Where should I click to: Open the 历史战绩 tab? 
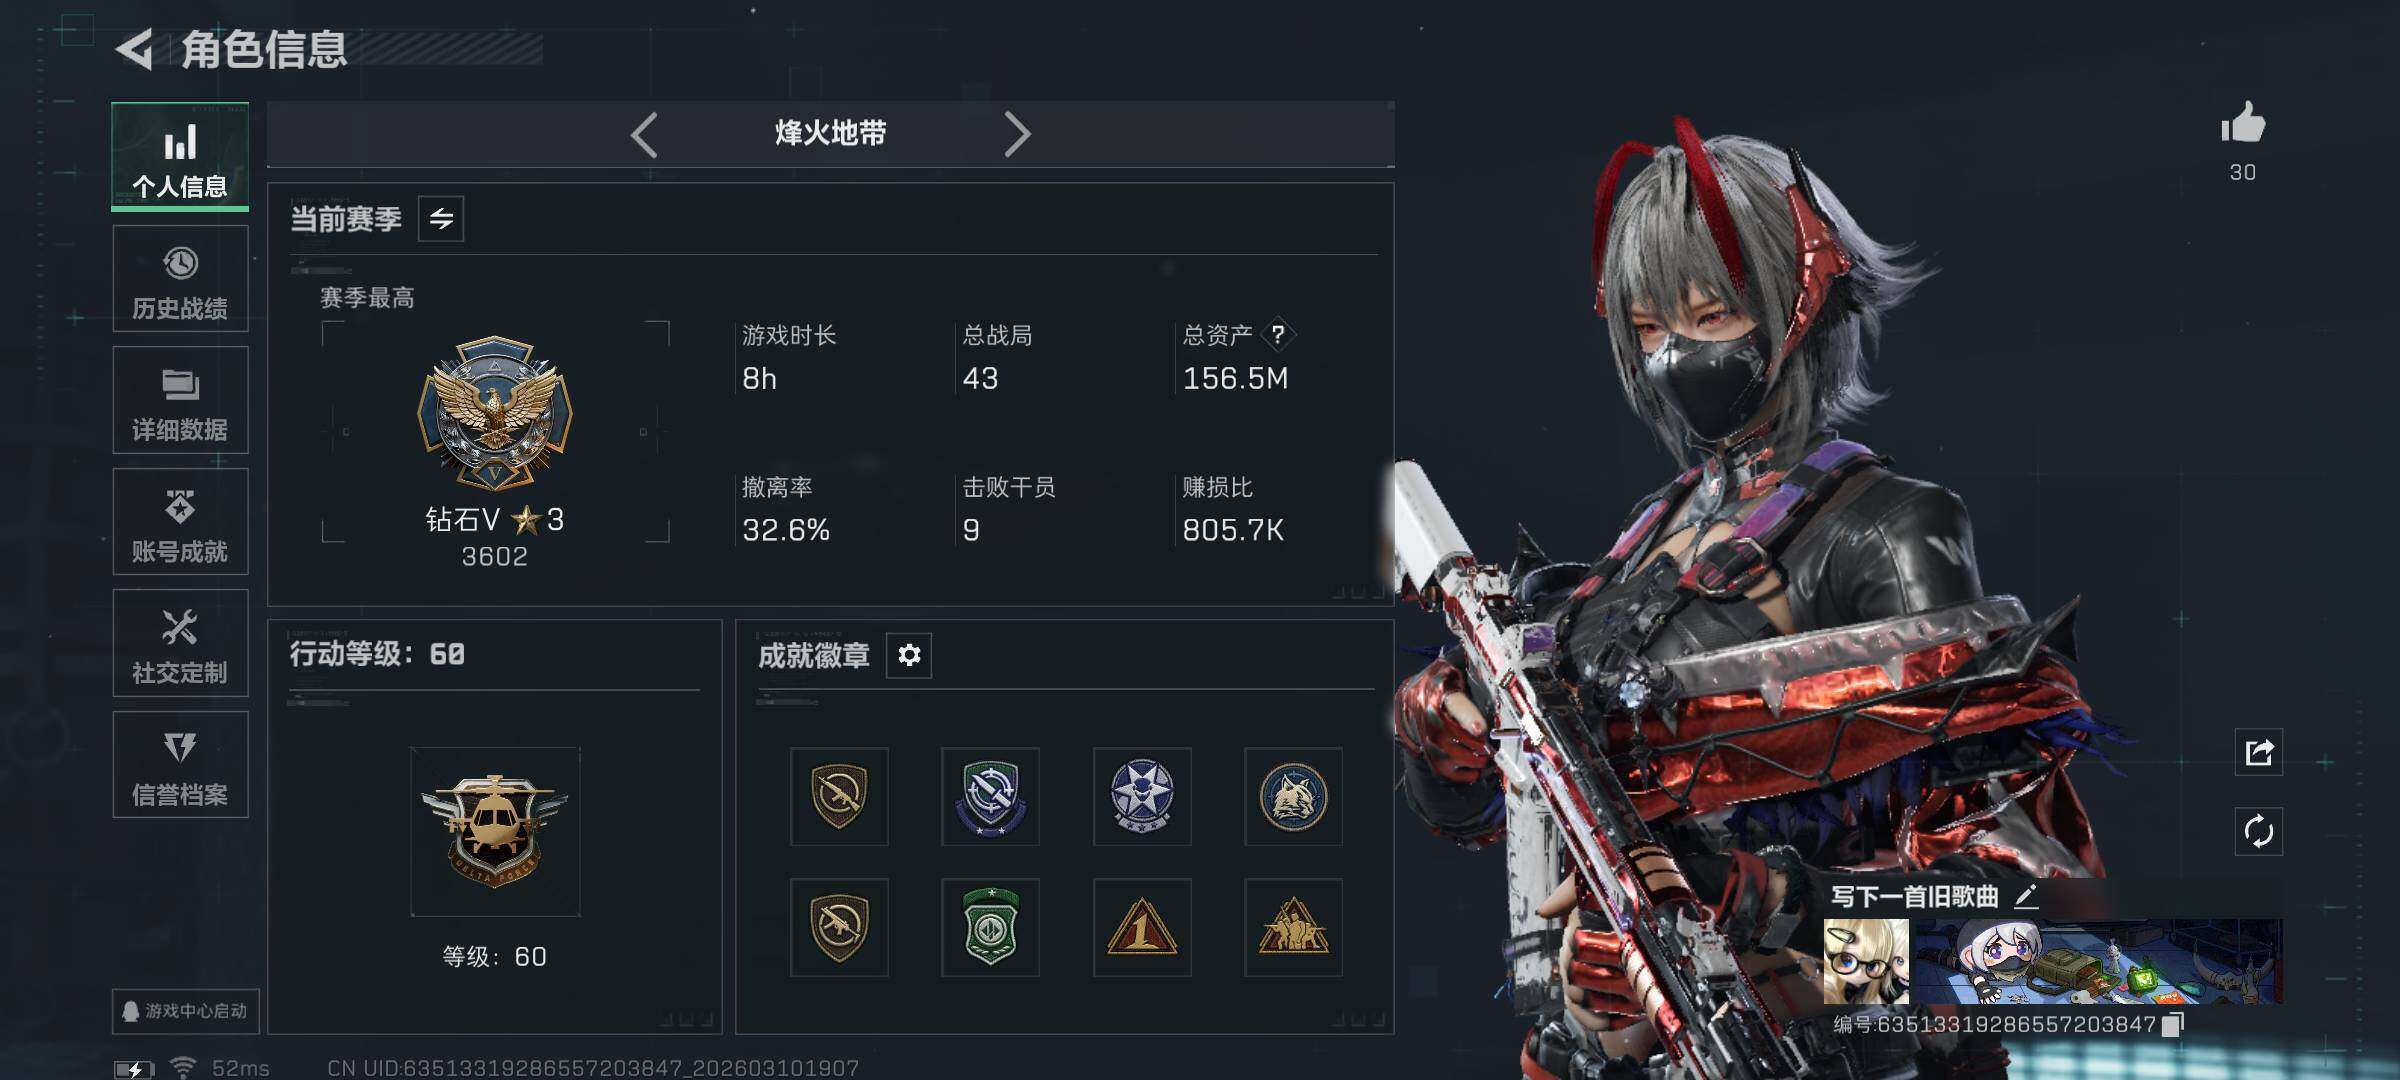tap(180, 279)
